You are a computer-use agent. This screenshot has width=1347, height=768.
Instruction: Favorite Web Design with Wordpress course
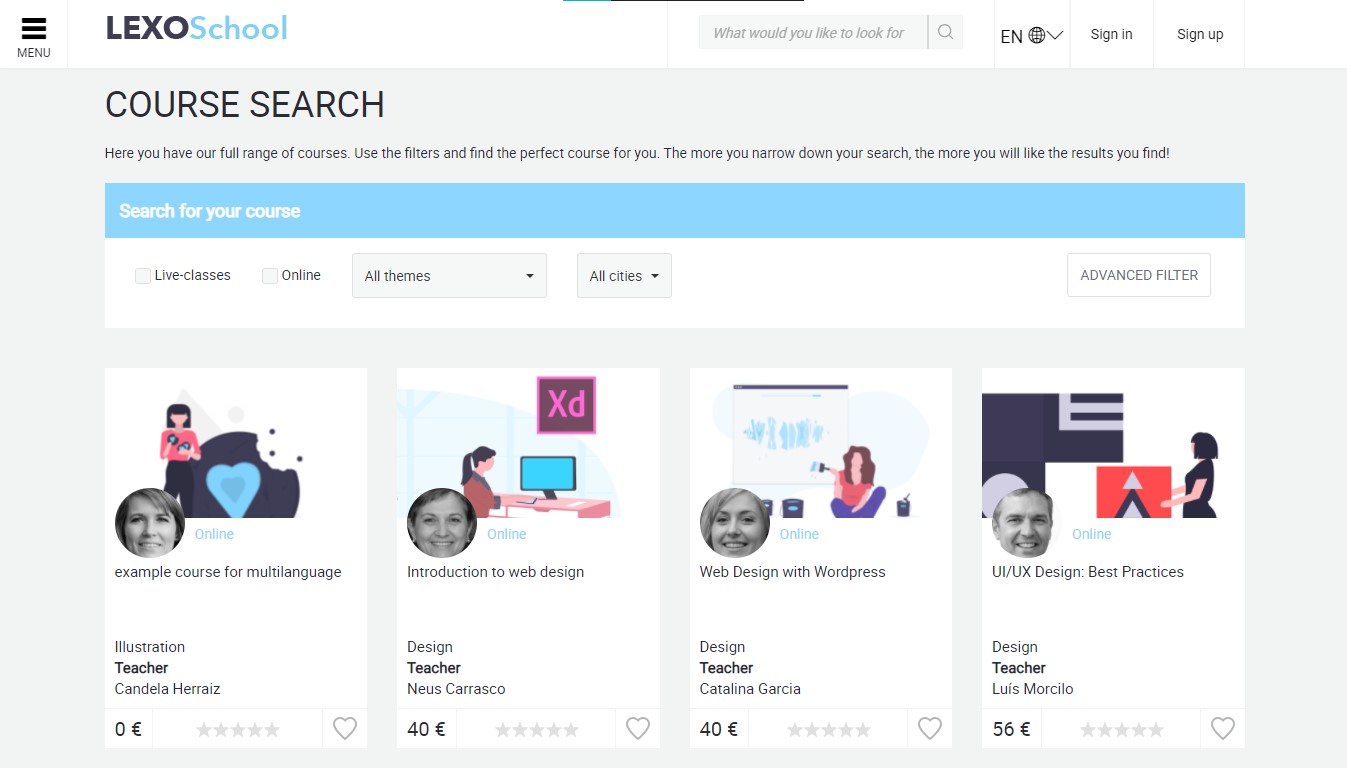pyautogui.click(x=930, y=728)
